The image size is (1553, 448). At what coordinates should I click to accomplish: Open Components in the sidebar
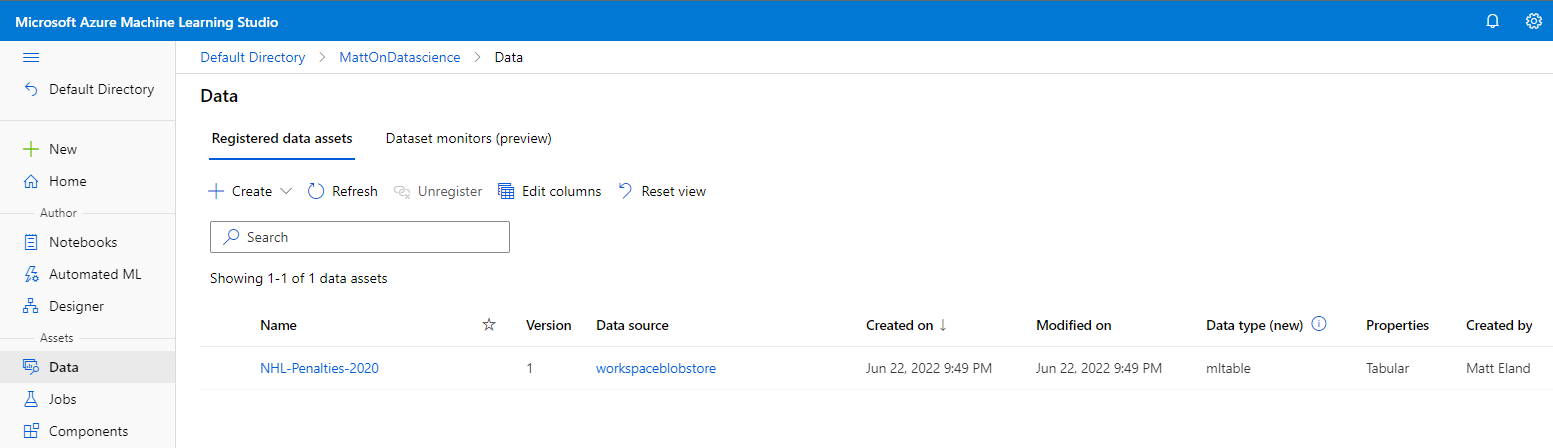pyautogui.click(x=87, y=432)
